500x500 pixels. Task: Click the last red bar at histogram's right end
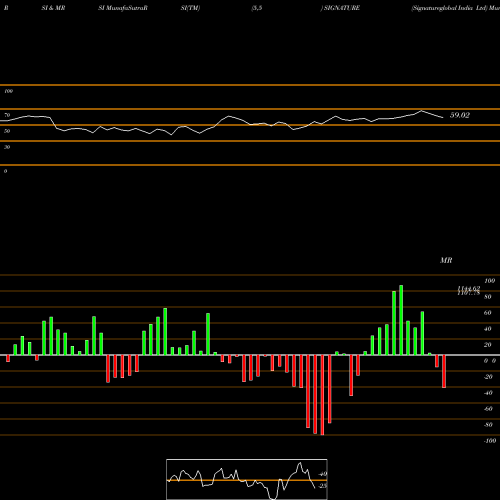(x=444, y=371)
